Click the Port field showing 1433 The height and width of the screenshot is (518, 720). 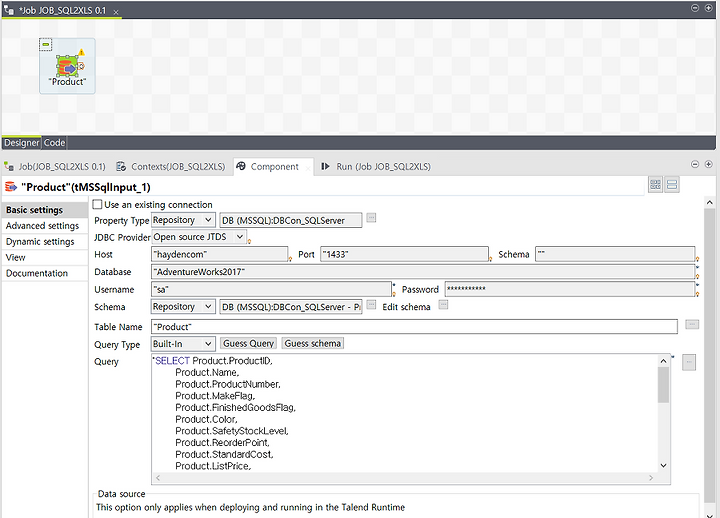[x=404, y=254]
